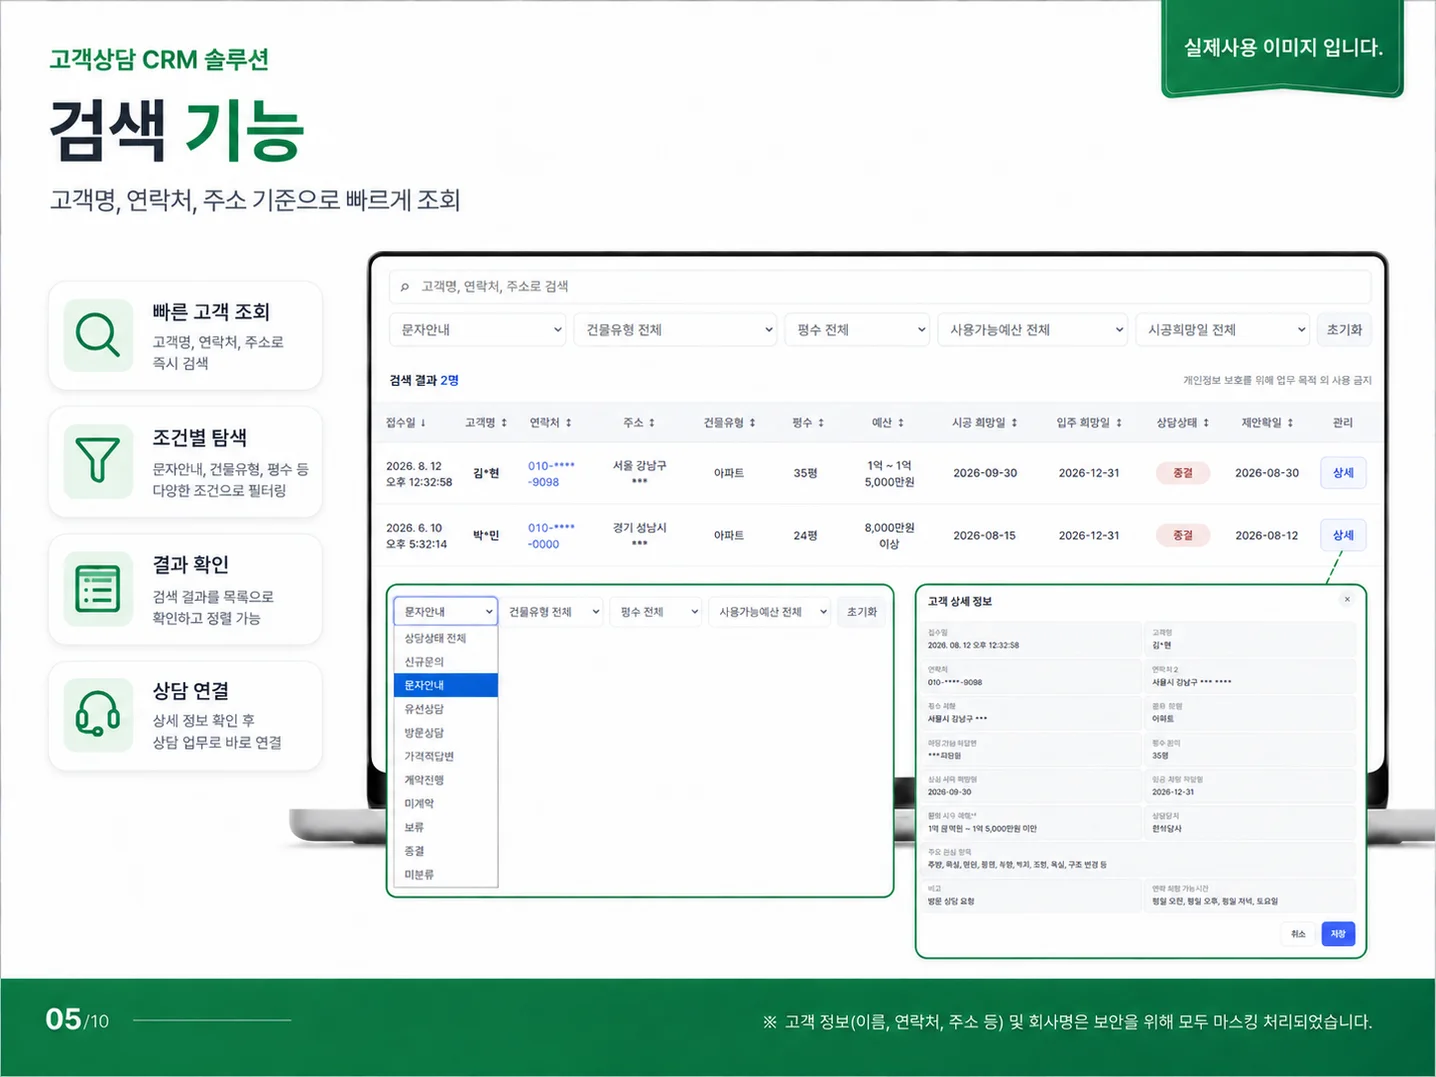Screen dimensions: 1436x1077
Task: Click phone link 010-****-9098 in table
Action: 551,474
